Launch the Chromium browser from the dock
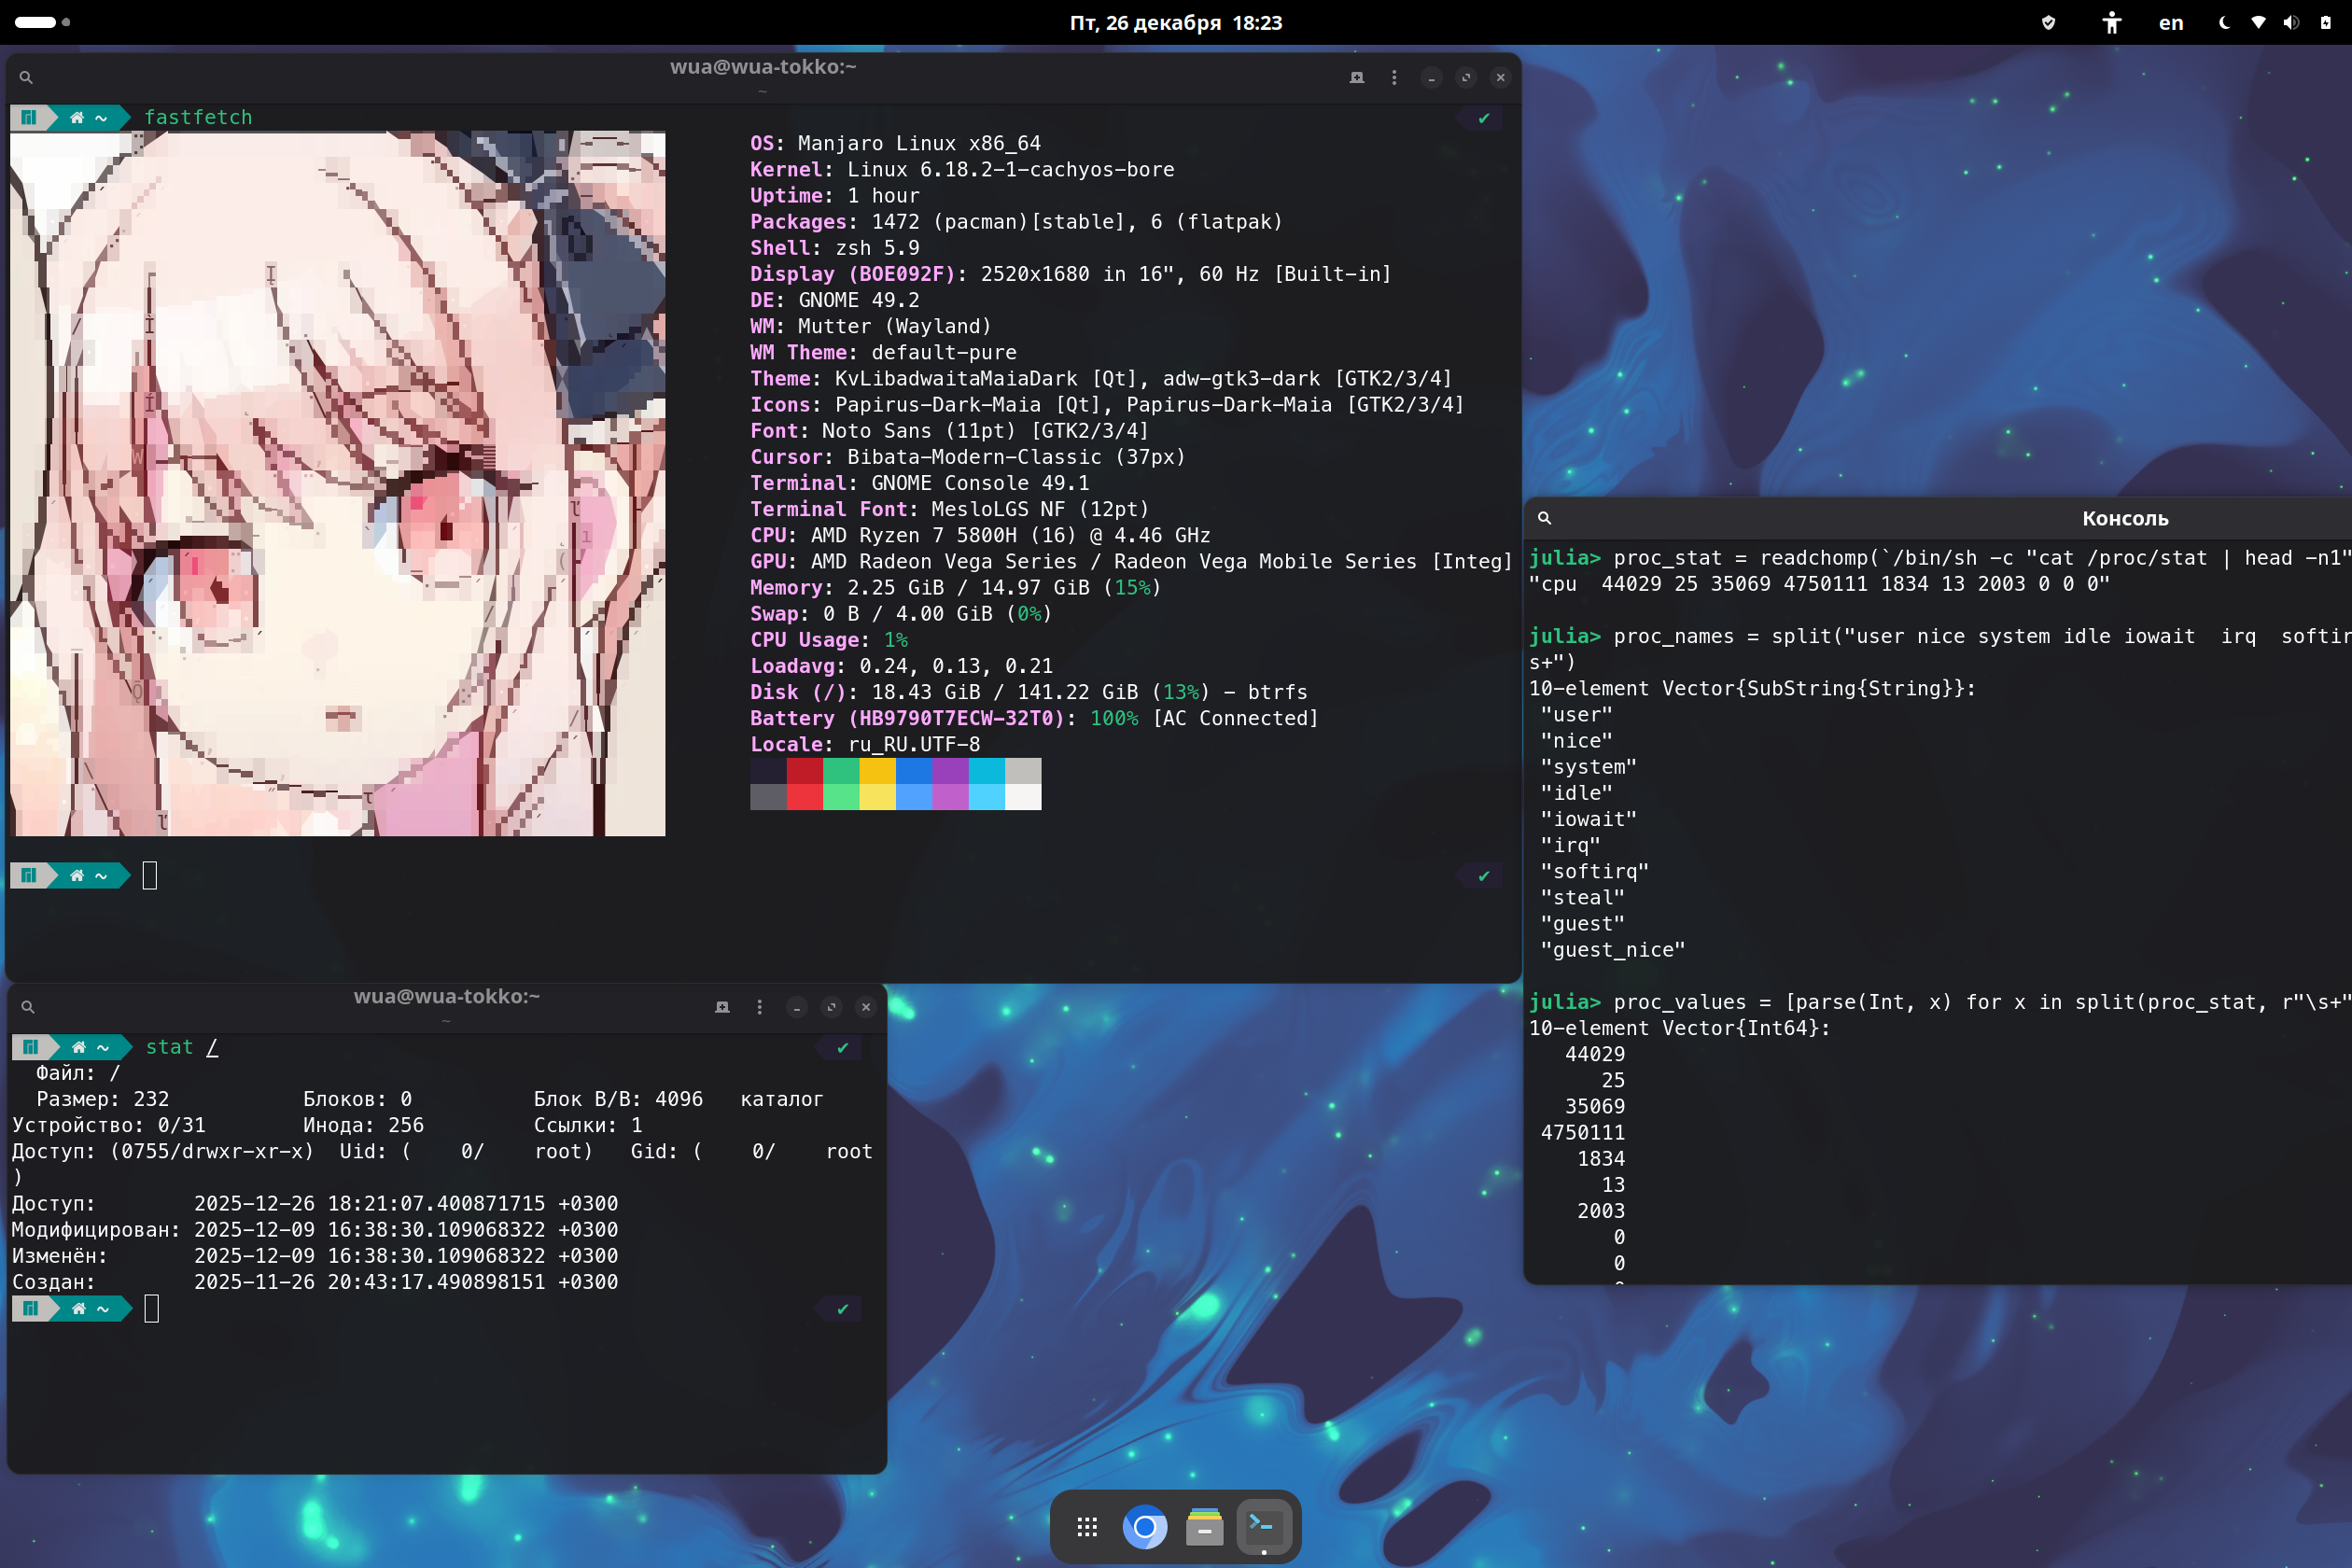This screenshot has width=2352, height=1568. point(1145,1527)
